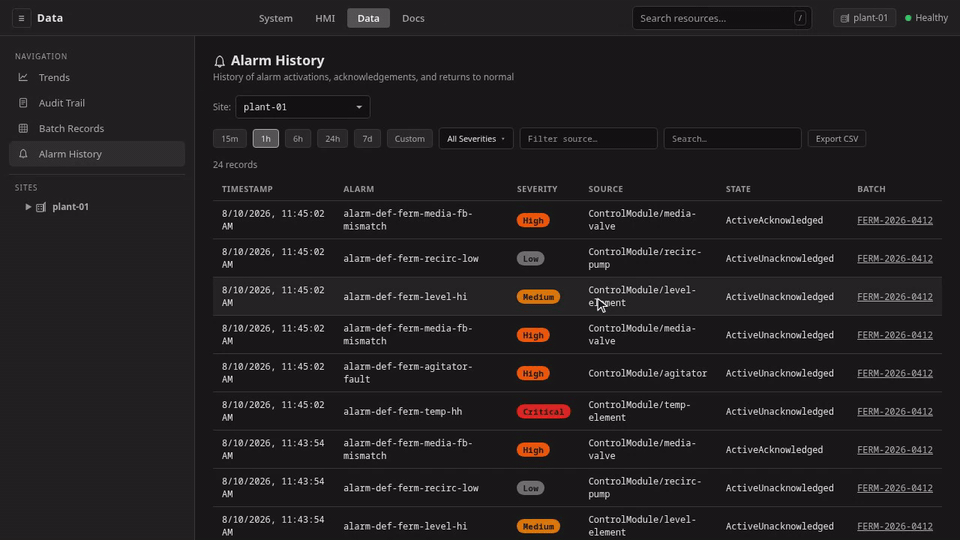Open Batch Records in navigation
The image size is (960, 540).
[97, 129]
